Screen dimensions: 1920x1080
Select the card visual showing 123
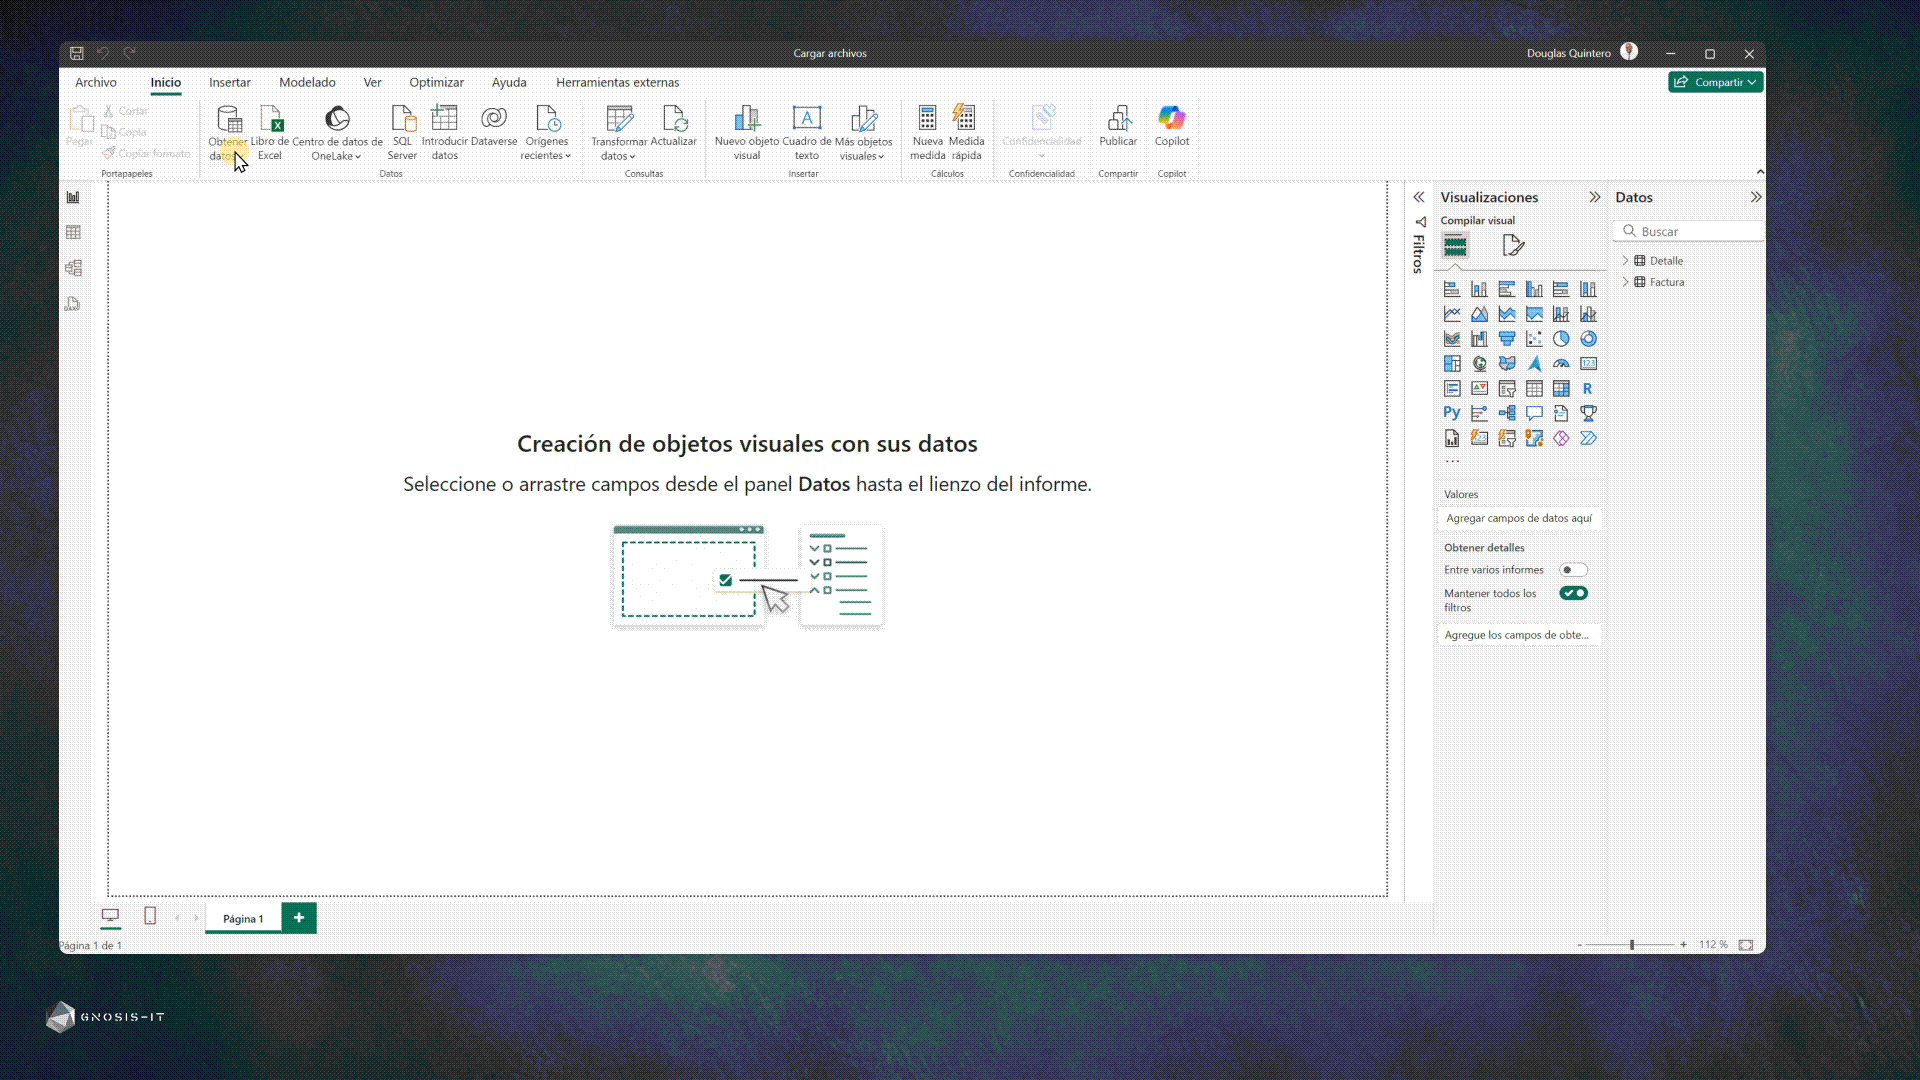(x=1588, y=364)
